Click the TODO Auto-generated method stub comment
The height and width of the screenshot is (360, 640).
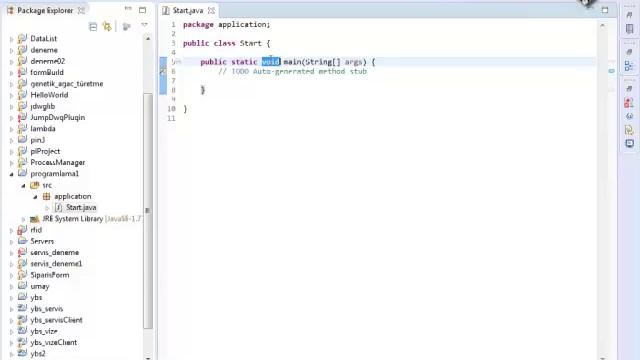pos(292,71)
